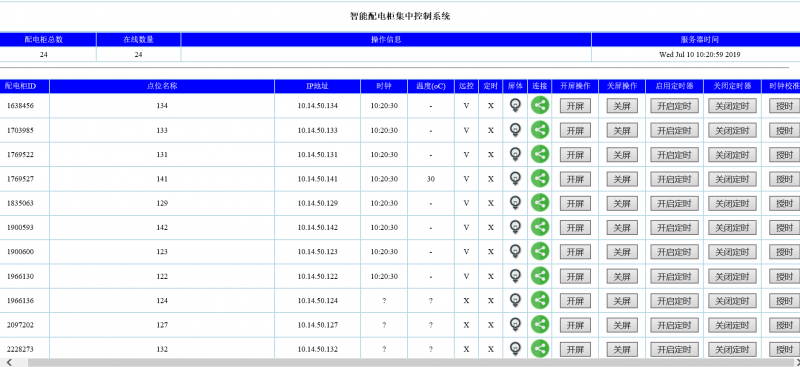Click 授时 button for cabinet 124

(785, 301)
